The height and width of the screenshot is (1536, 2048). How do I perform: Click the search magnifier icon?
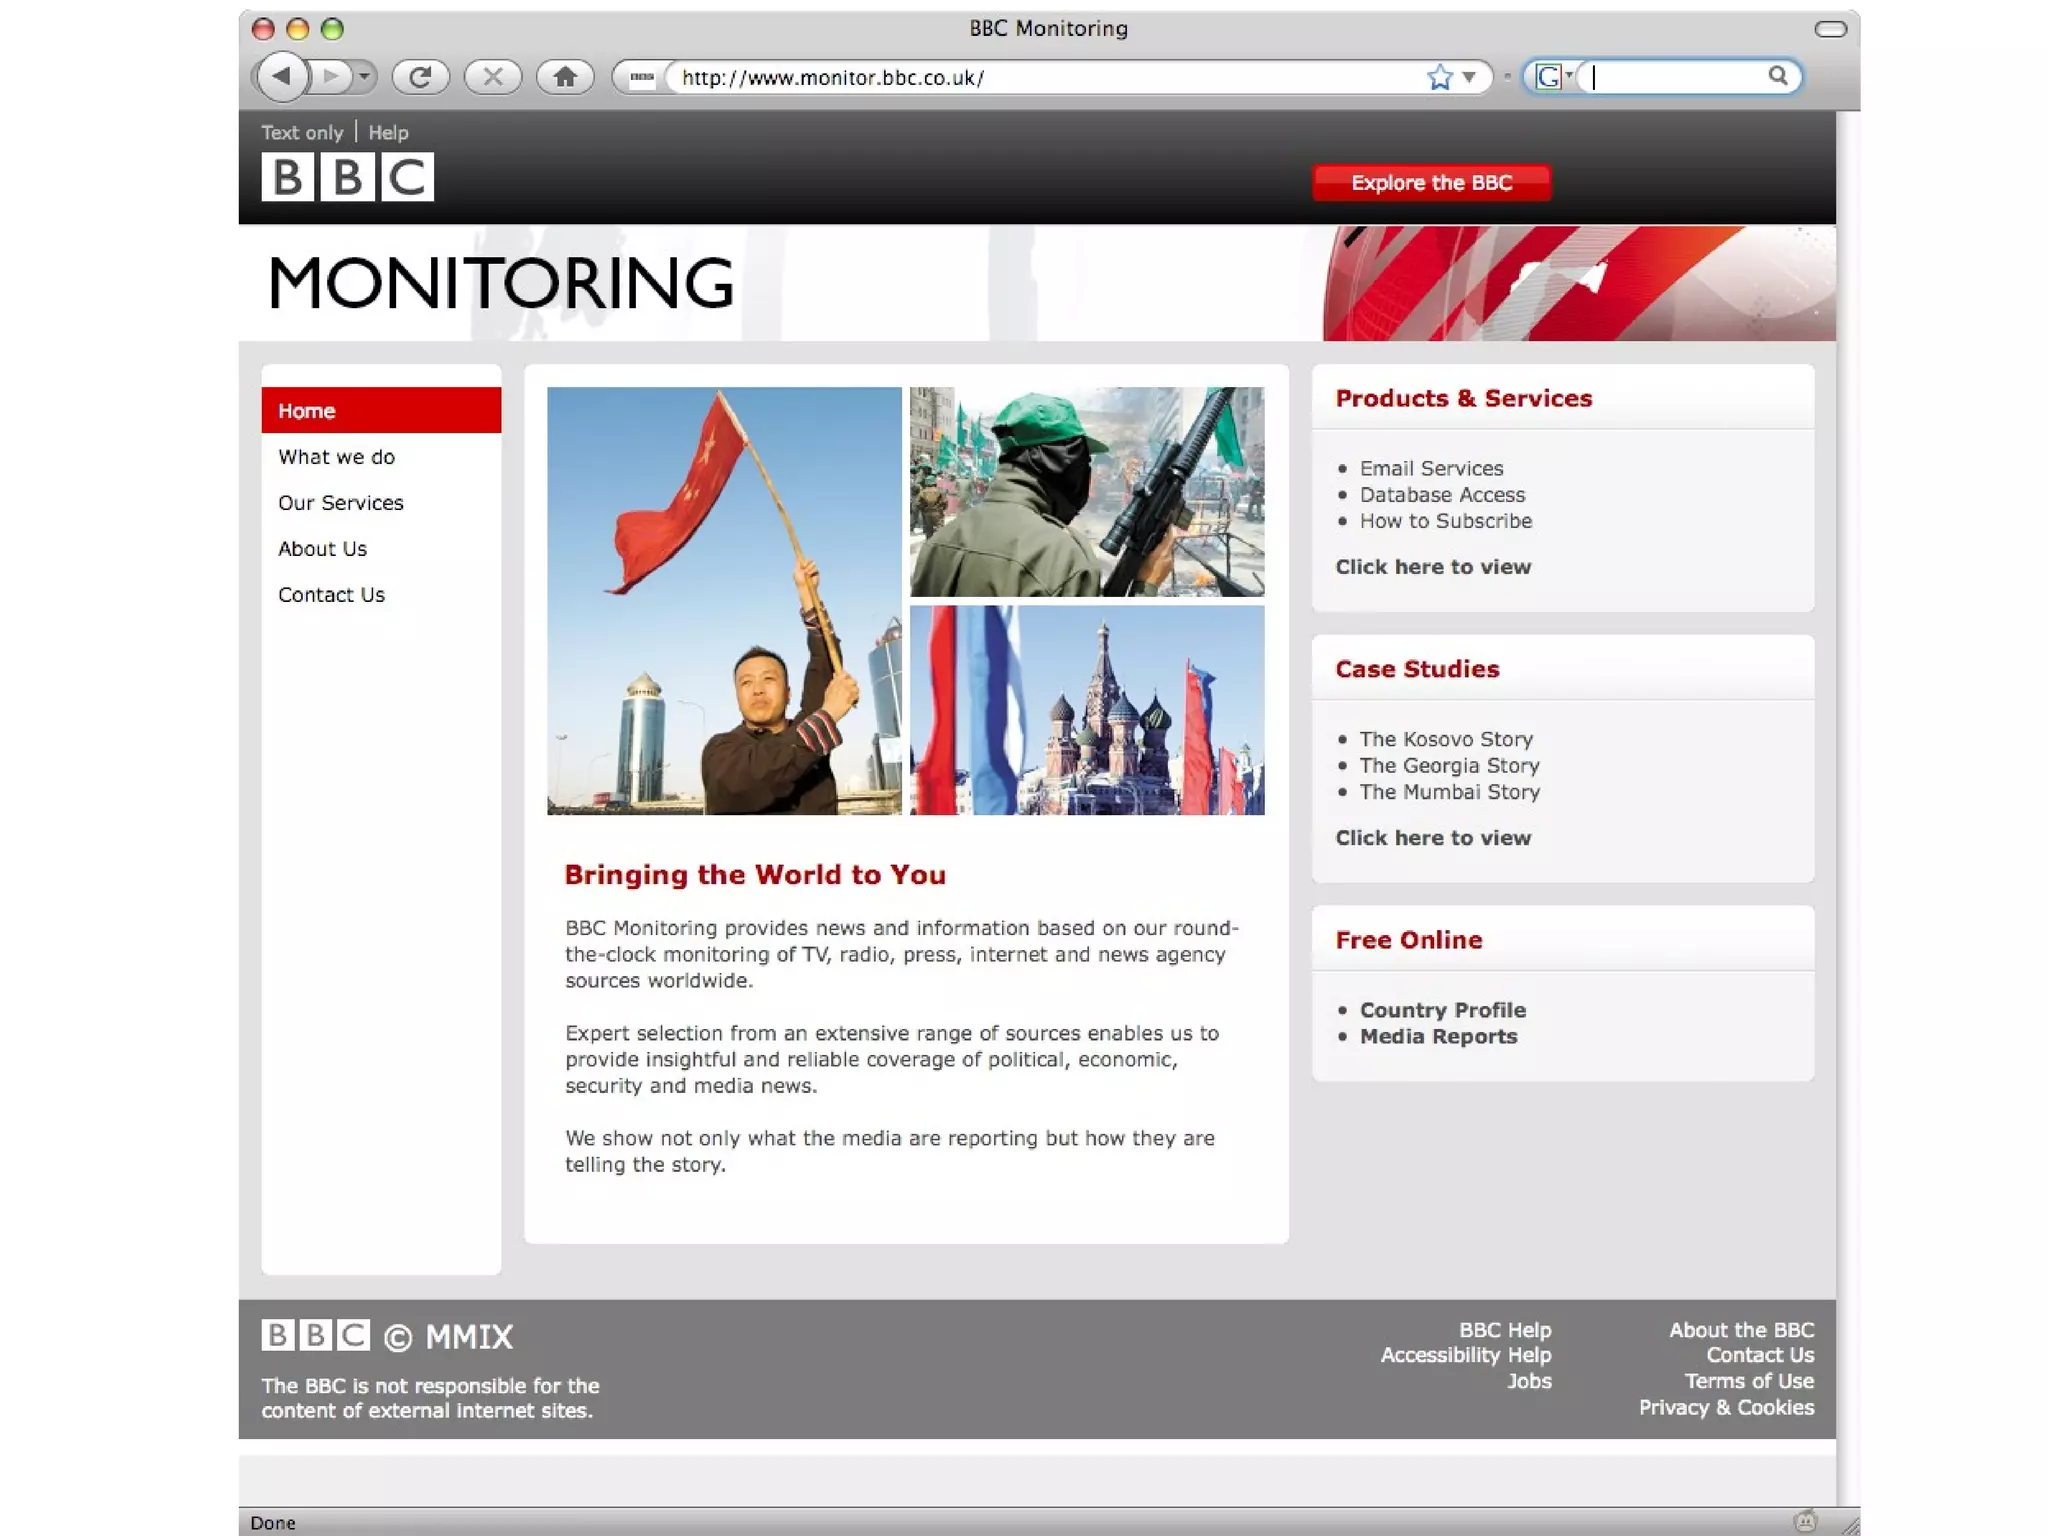point(1777,76)
